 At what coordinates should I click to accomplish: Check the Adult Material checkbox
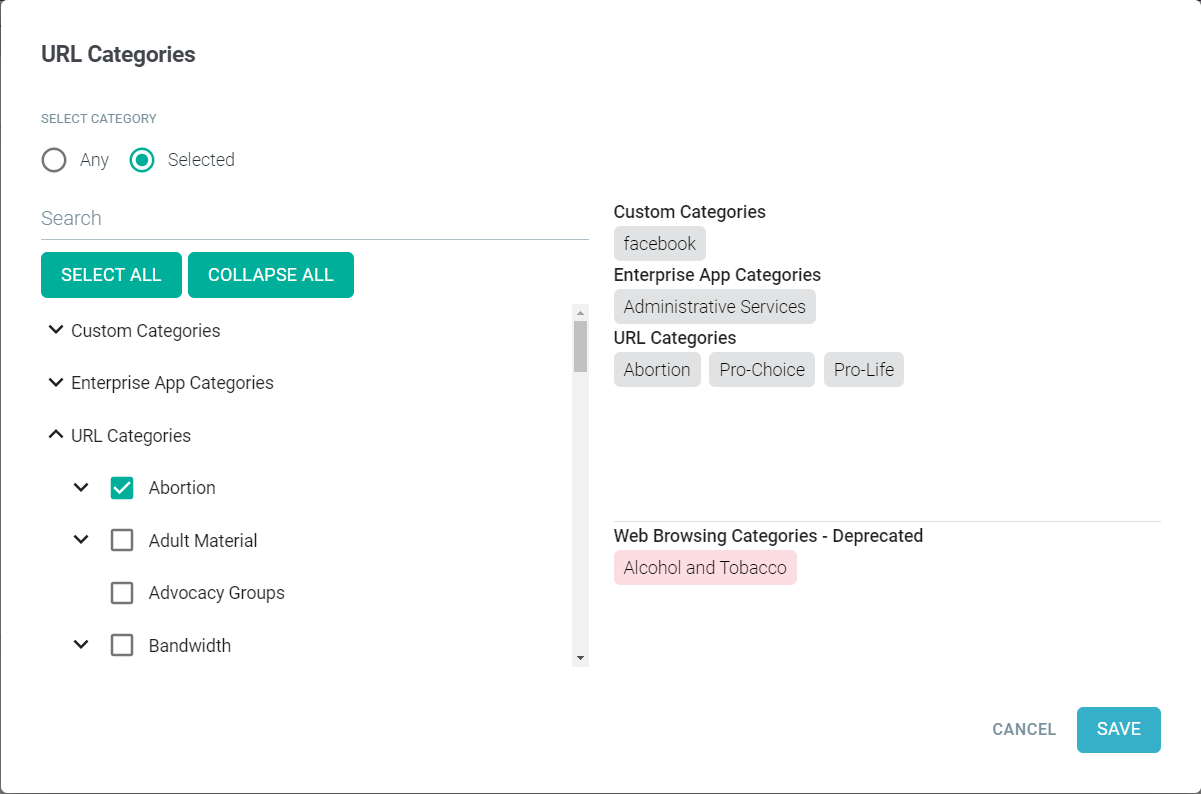pos(122,540)
